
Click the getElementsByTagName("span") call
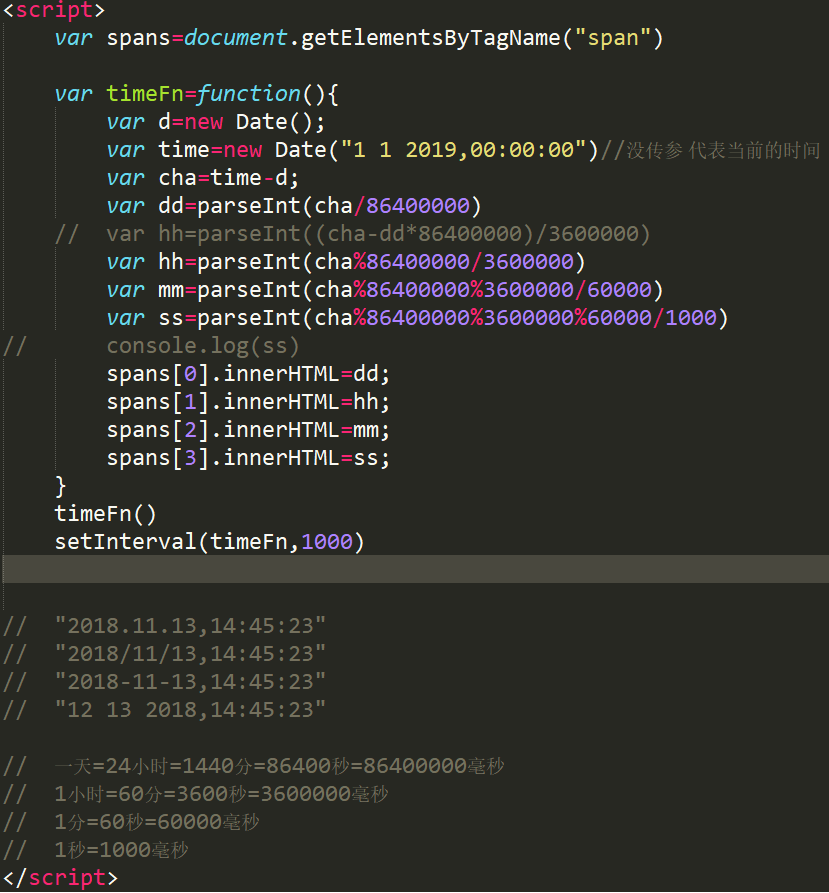[x=482, y=39]
